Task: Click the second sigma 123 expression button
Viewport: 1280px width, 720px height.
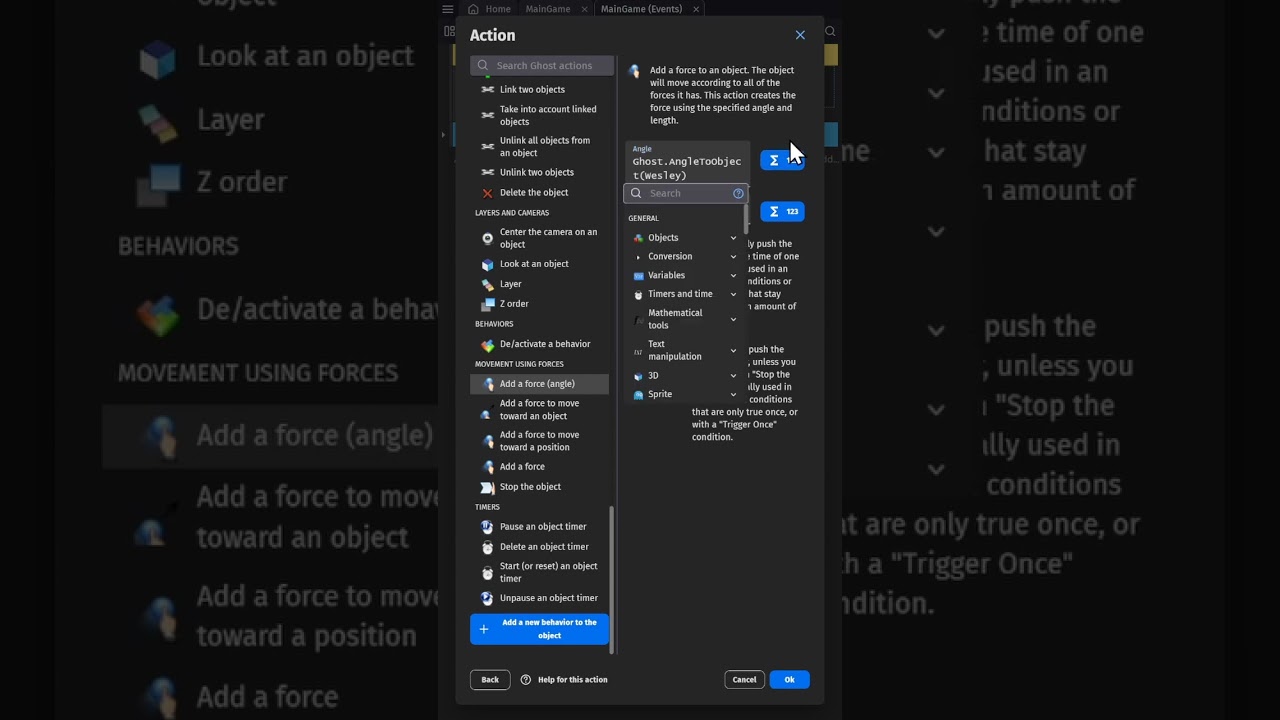Action: (x=782, y=212)
